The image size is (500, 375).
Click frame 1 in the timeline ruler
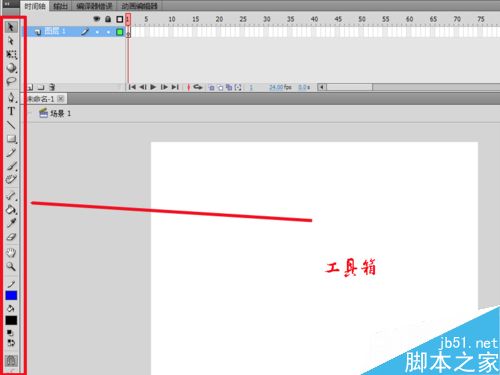pyautogui.click(x=128, y=19)
